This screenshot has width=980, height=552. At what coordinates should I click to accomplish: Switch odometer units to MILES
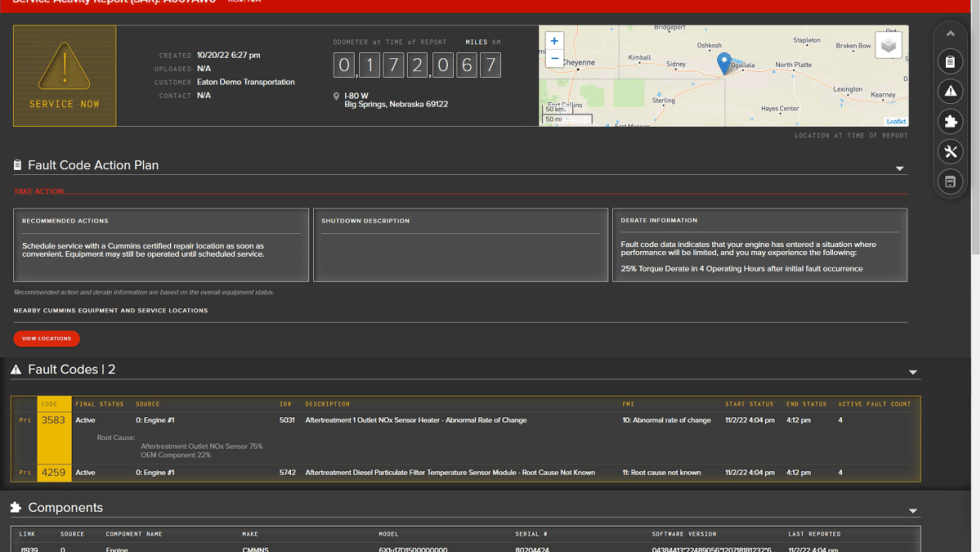pyautogui.click(x=476, y=42)
